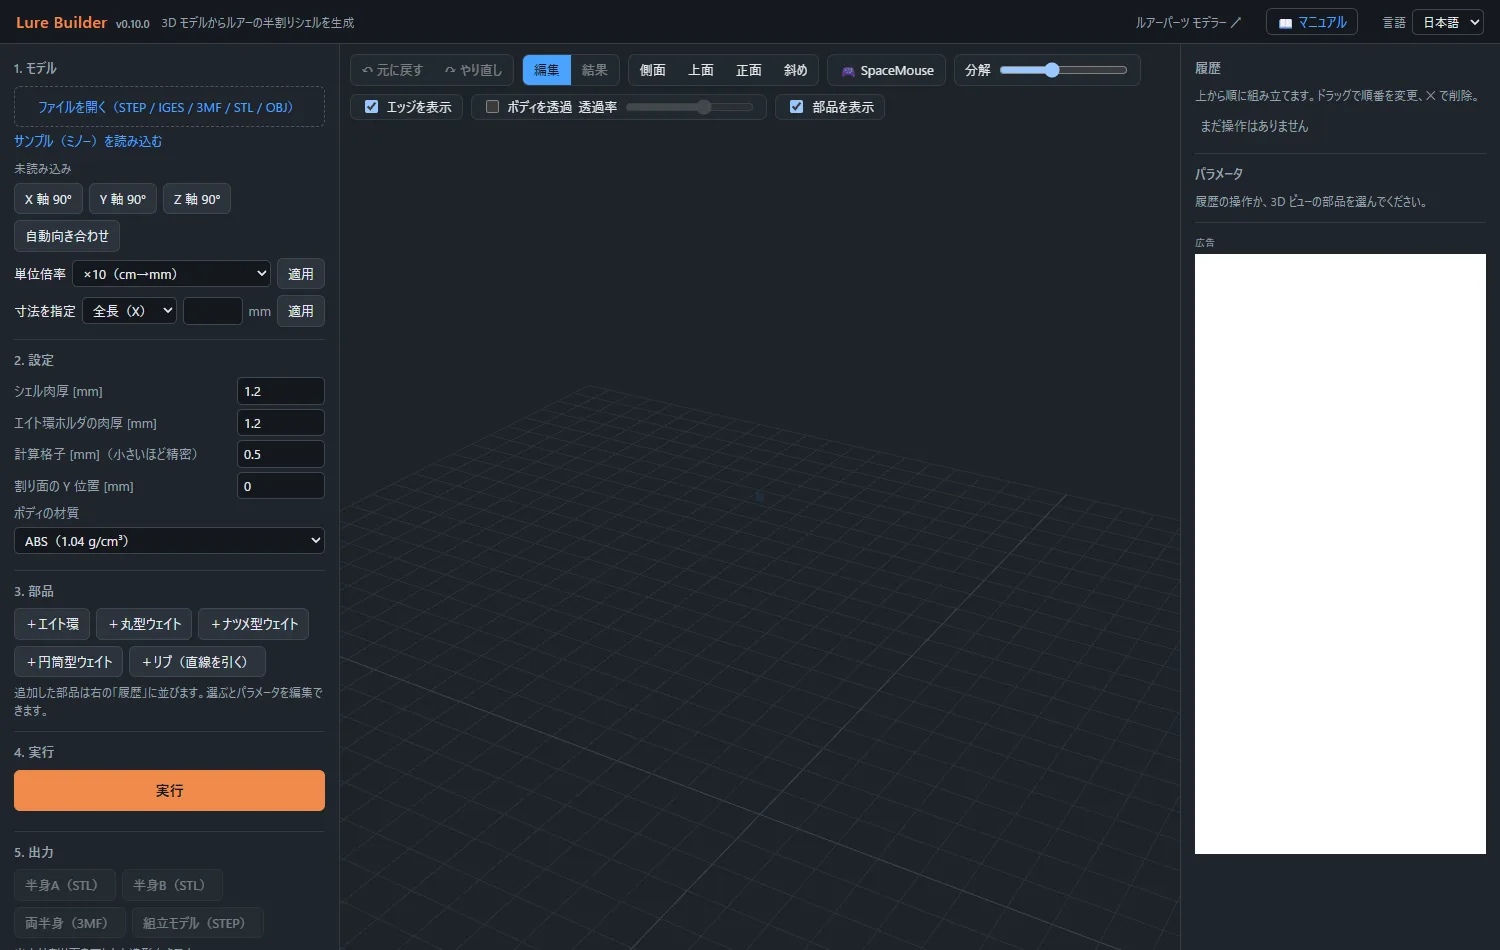Viewport: 1500px width, 950px height.
Task: Select the 正面 front view
Action: (x=749, y=70)
